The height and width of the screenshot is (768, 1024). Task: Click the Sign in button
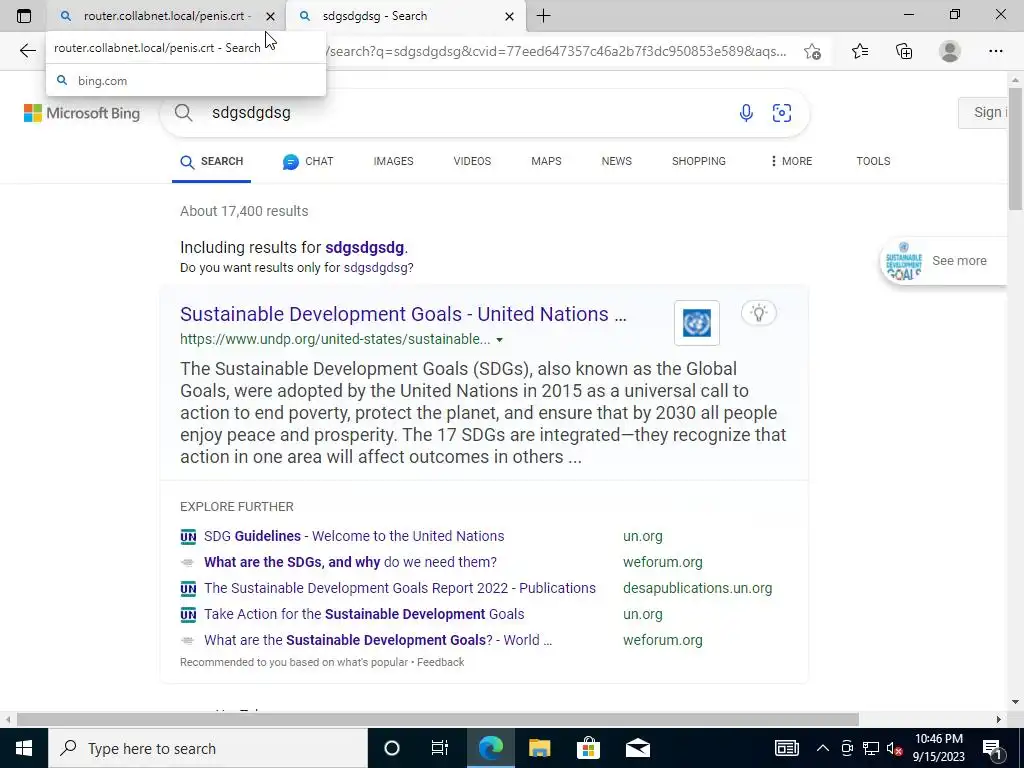[983, 112]
